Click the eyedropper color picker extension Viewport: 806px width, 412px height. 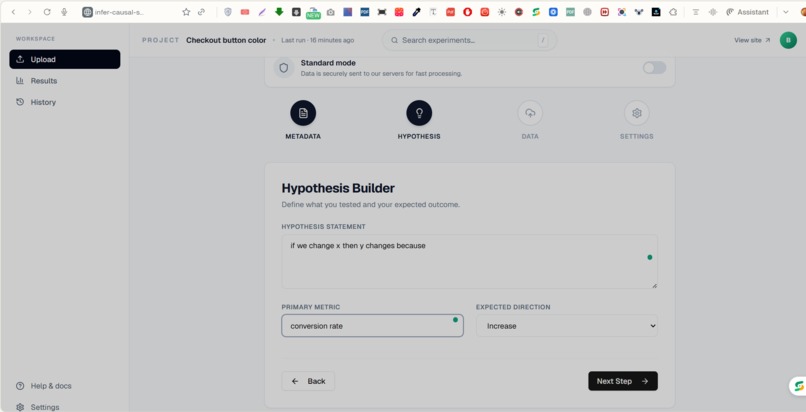click(x=416, y=12)
